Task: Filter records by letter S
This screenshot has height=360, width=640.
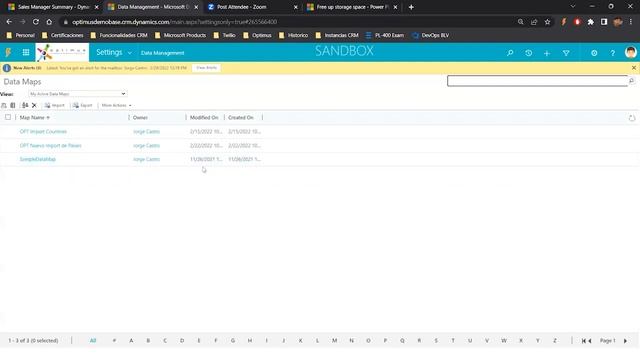Action: pyautogui.click(x=436, y=341)
